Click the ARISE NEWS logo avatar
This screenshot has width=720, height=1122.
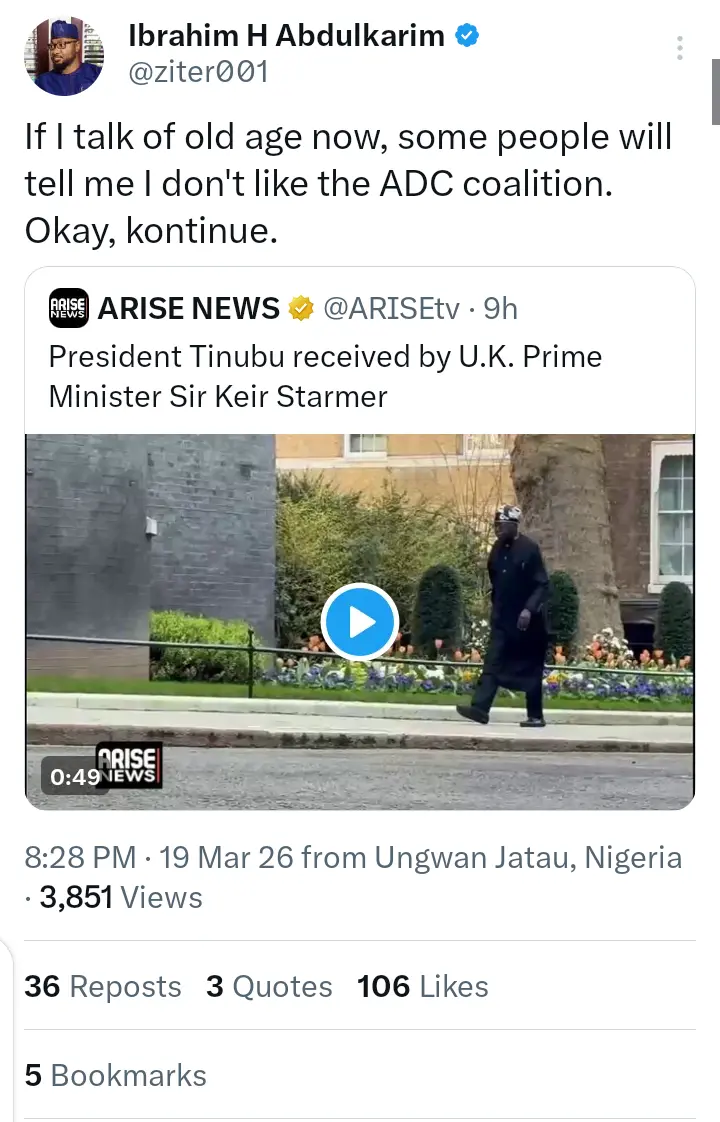pos(69,310)
